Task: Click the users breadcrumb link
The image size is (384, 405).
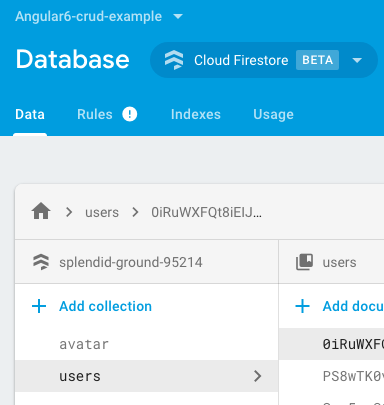Action: tap(102, 212)
